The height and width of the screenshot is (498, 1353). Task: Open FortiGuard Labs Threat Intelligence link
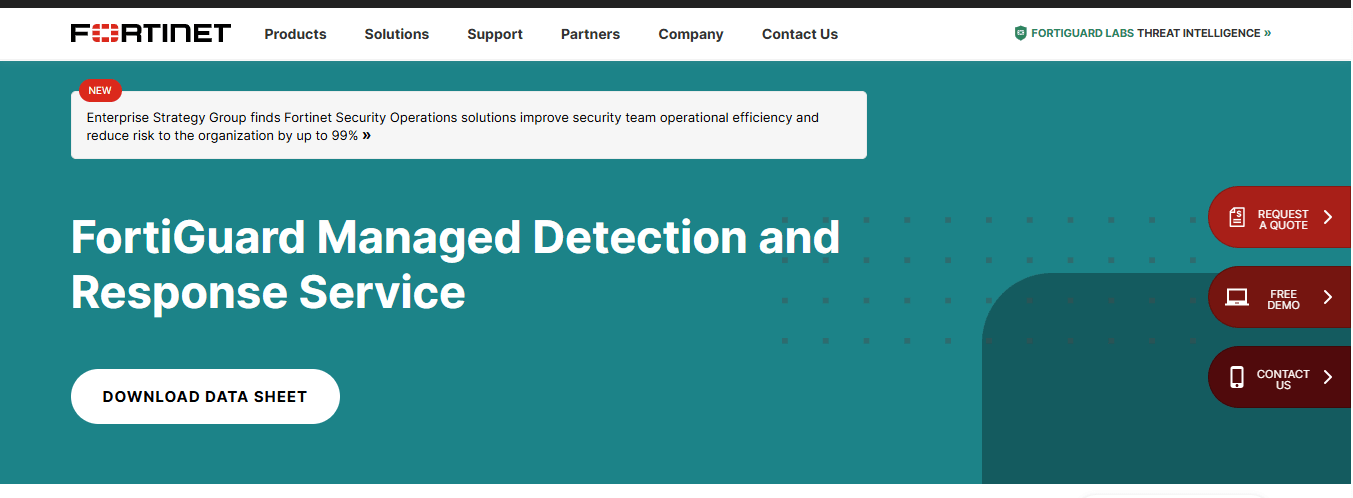click(1143, 33)
